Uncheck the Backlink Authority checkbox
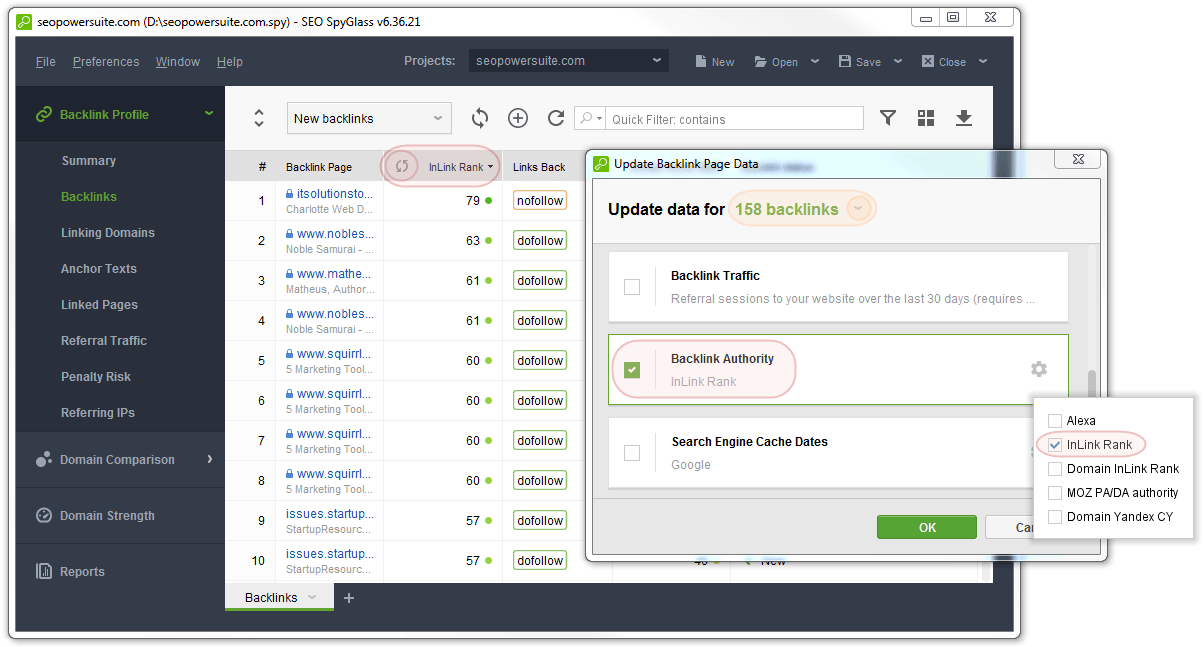 coord(632,370)
